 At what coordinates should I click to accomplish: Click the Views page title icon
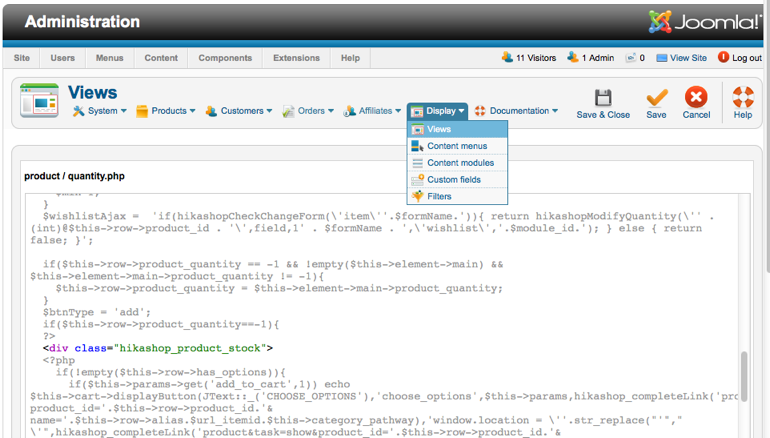click(39, 101)
